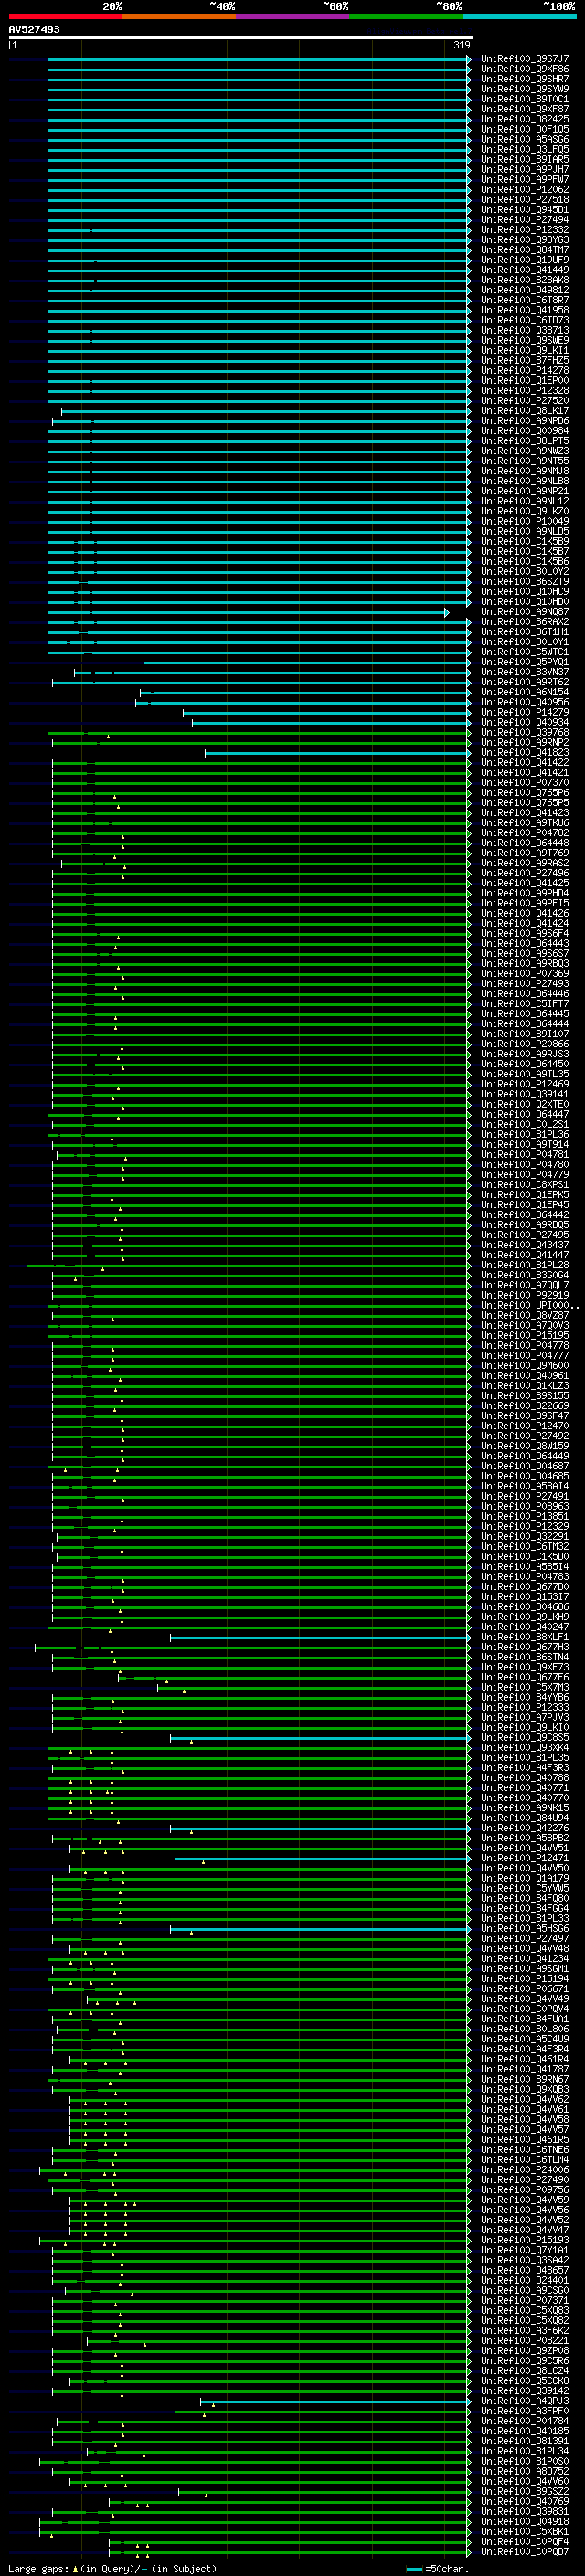
Task: Open hit UniRef100_B9T0C1
Action: point(525,99)
